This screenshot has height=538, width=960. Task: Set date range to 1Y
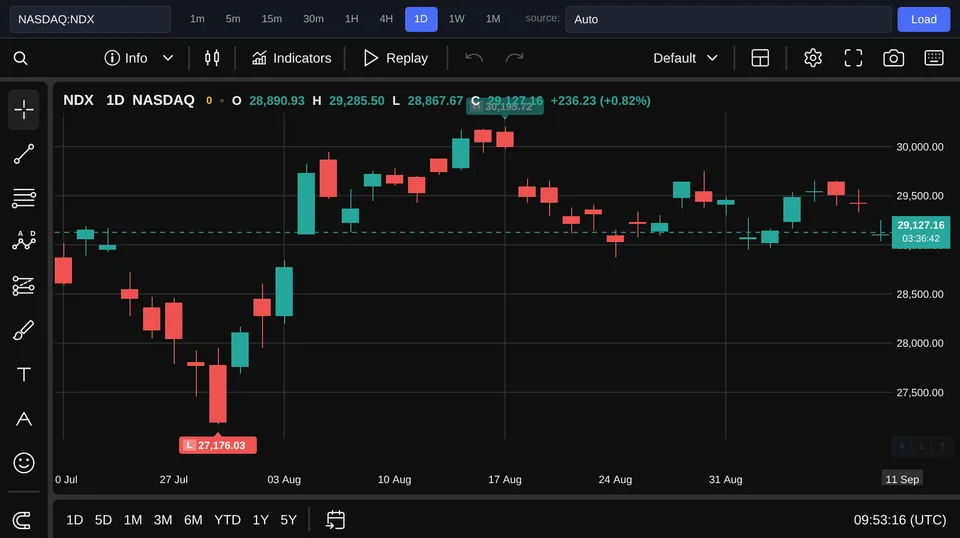(x=261, y=520)
